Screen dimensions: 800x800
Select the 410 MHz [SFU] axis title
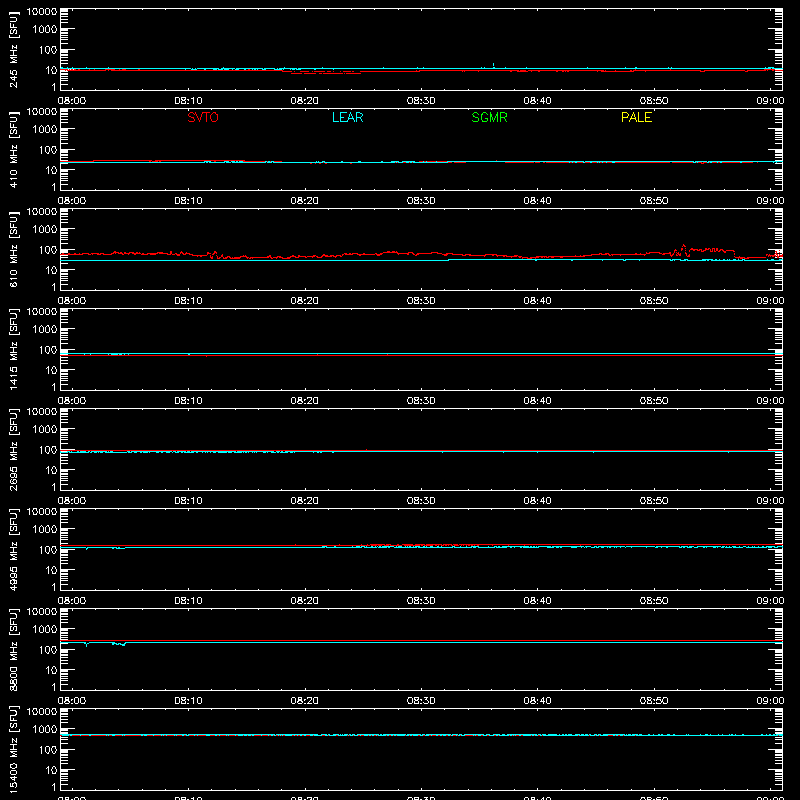pos(13,149)
